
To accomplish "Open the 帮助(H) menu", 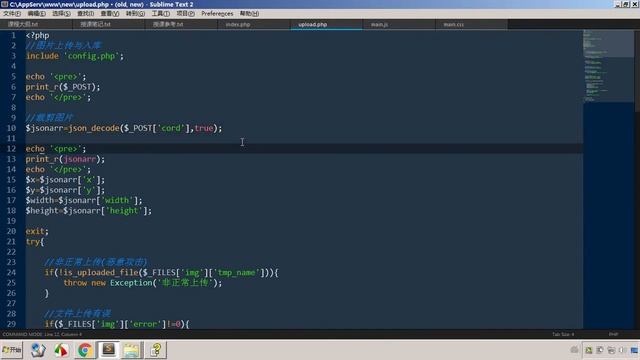I will click(x=249, y=13).
